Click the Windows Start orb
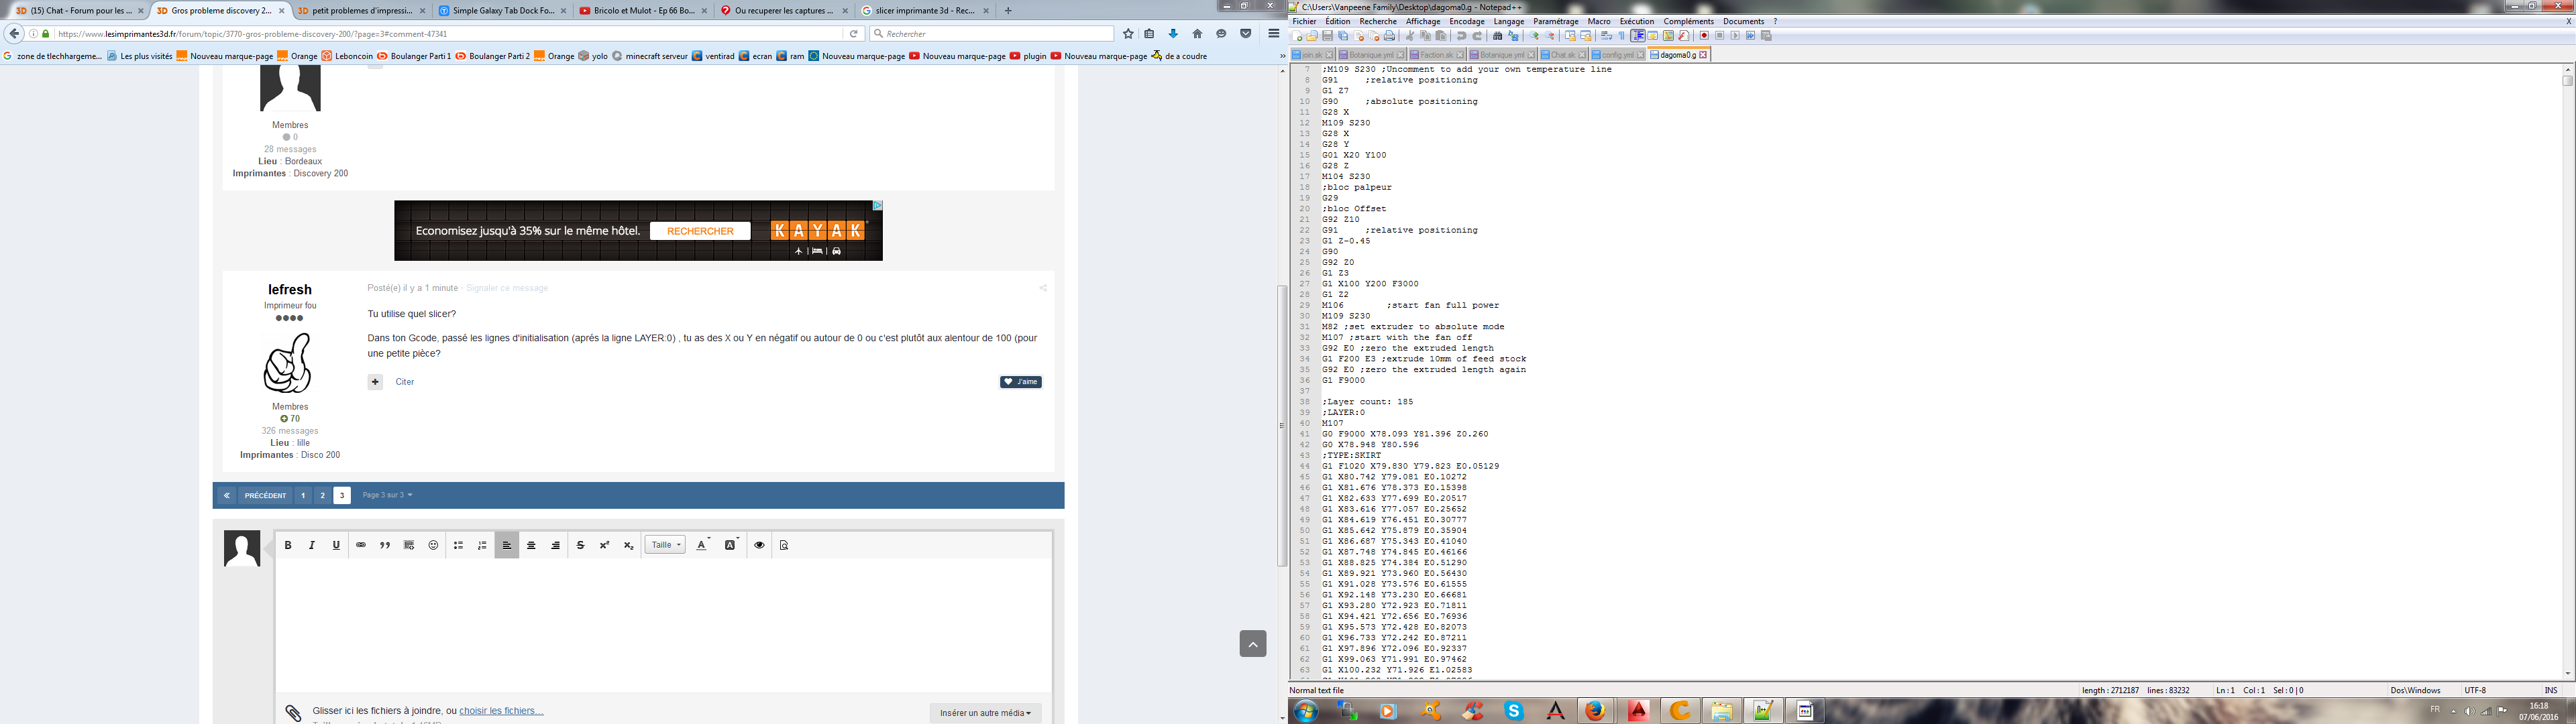Viewport: 2576px width, 724px height. pos(1305,711)
